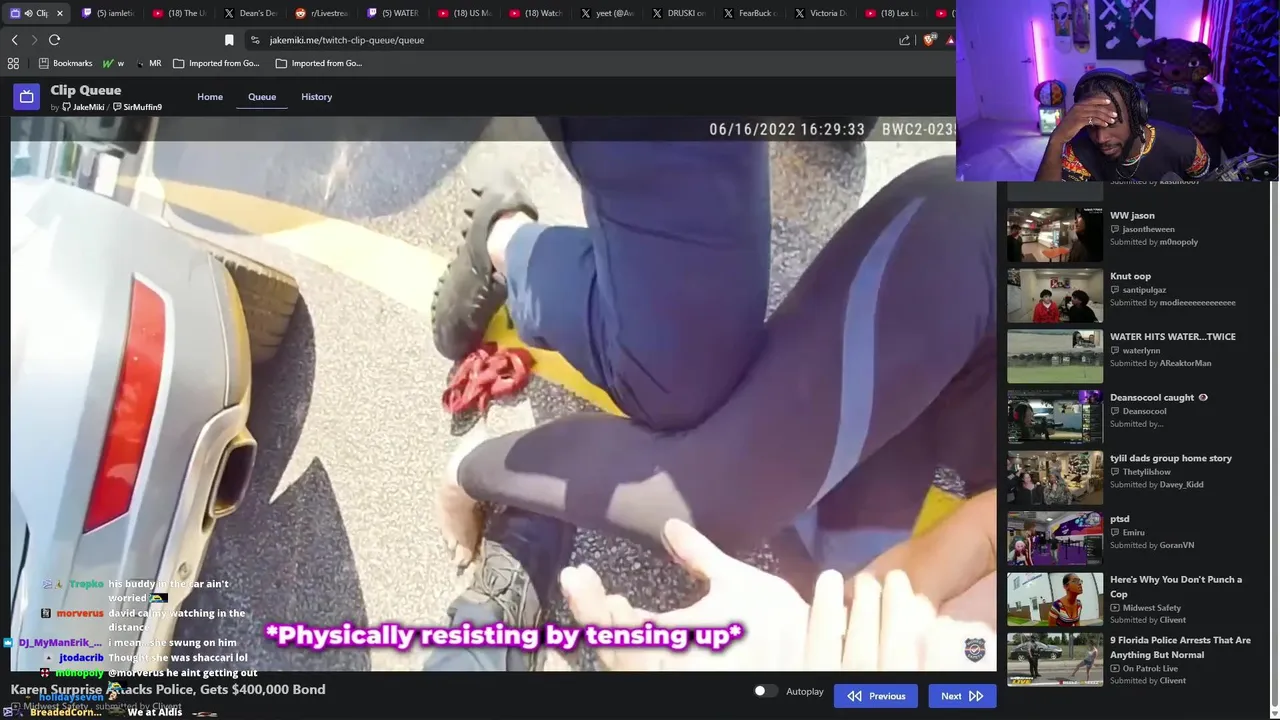Switch to the FearBuck X tab

(x=749, y=13)
